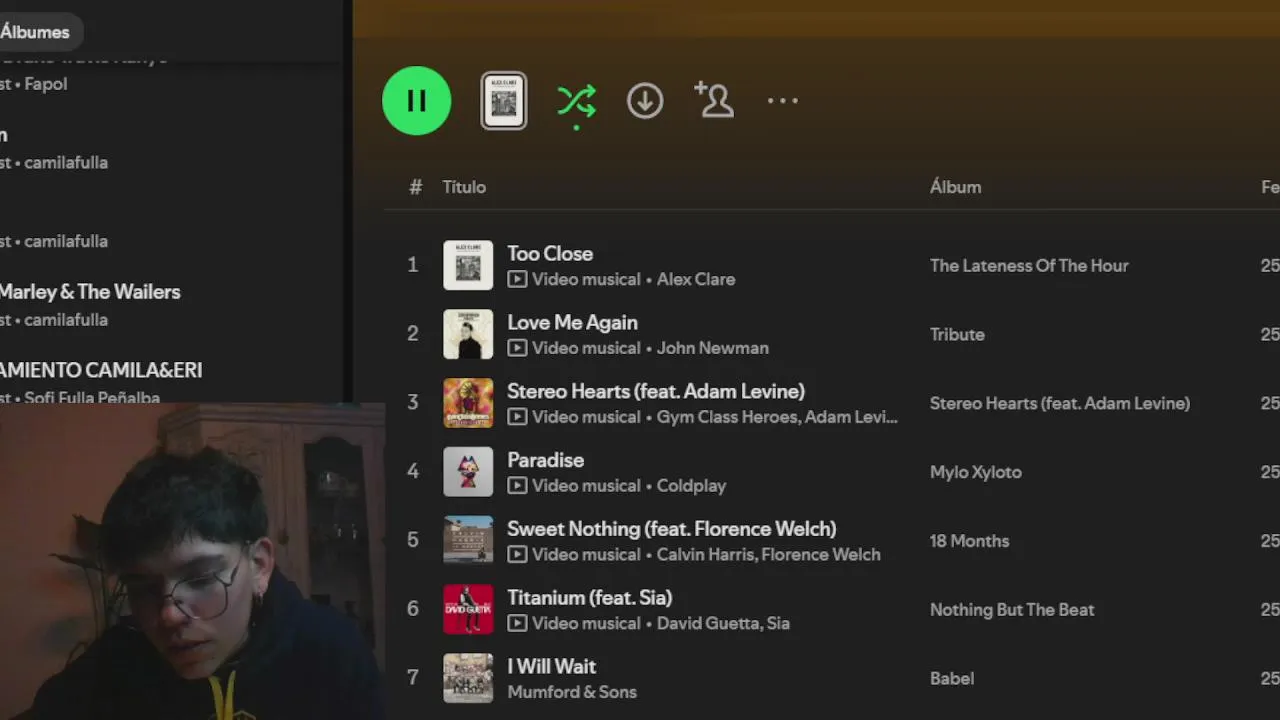Open the 18 Months album link
The image size is (1280, 720).
pyautogui.click(x=969, y=541)
